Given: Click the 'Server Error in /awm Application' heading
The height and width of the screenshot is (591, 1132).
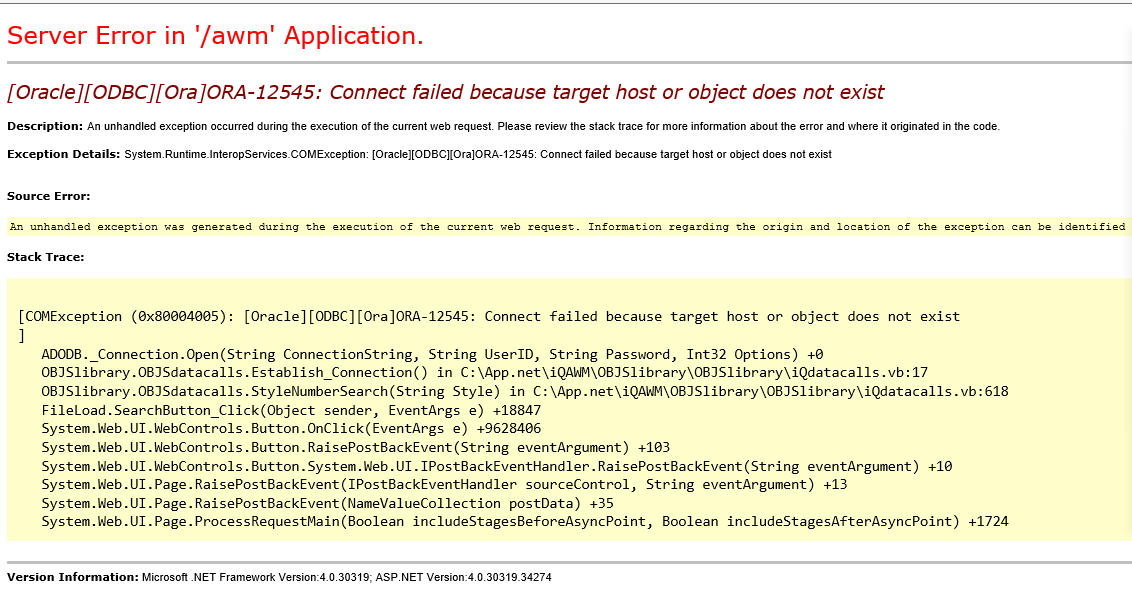Looking at the screenshot, I should pyautogui.click(x=215, y=36).
